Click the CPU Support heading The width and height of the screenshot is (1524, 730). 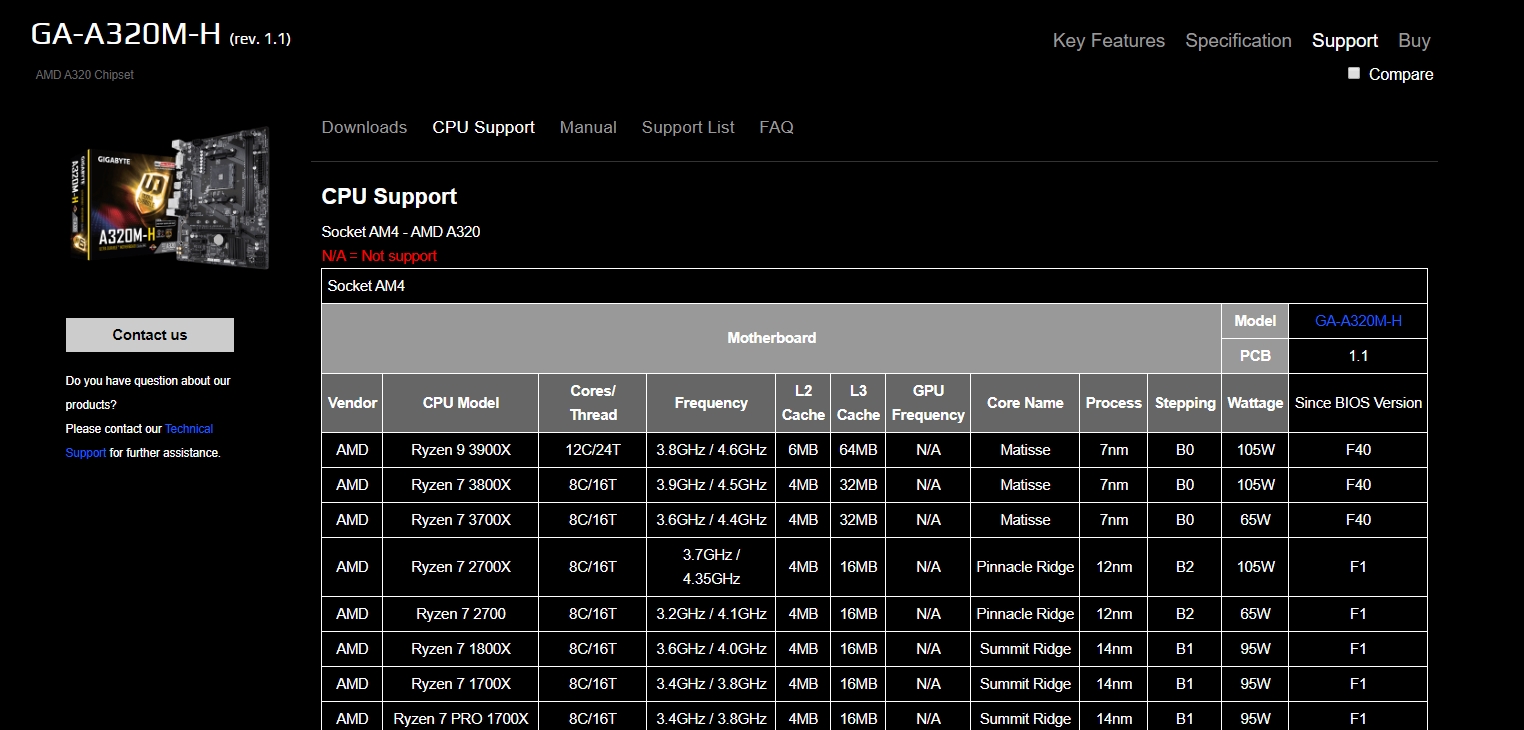pyautogui.click(x=389, y=197)
